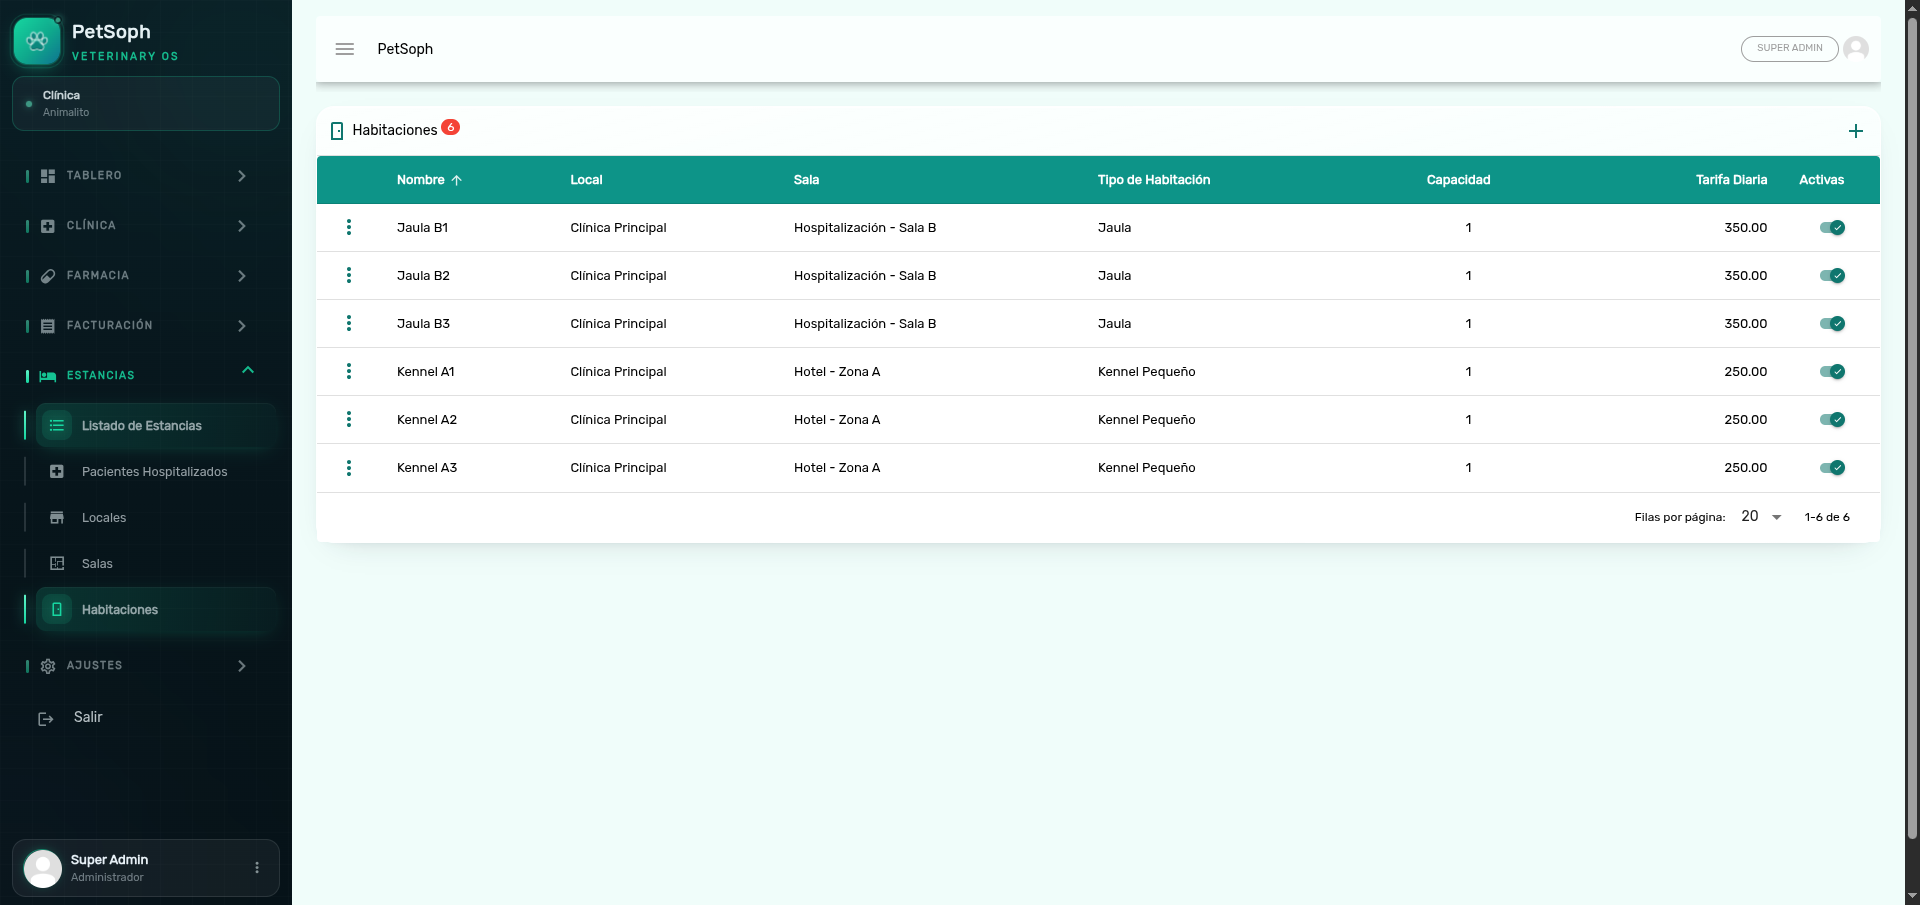Click the PetSoph paw logo icon

coord(37,41)
